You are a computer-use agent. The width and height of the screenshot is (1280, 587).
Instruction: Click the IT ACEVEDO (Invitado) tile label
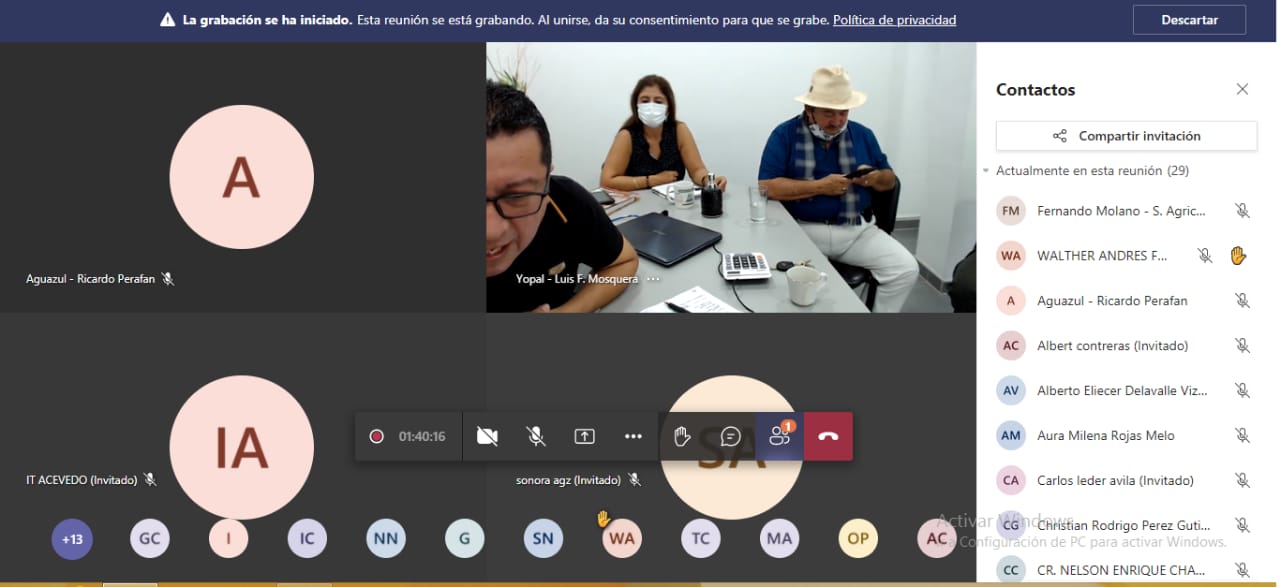[x=81, y=480]
